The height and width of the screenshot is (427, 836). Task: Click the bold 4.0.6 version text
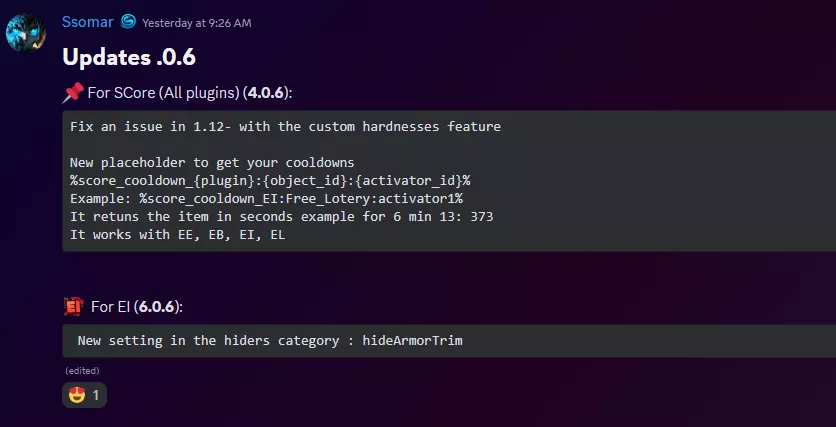pyautogui.click(x=268, y=93)
